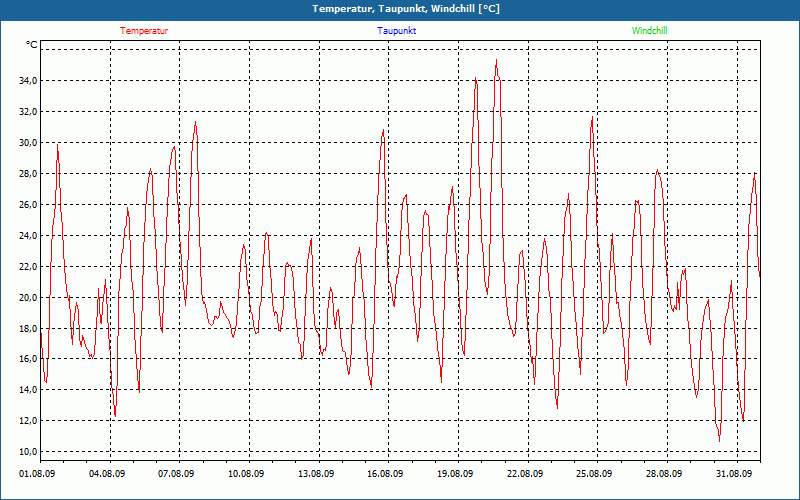Click the 01.08.09 date label
Screen dimensions: 800x500
(x=37, y=473)
